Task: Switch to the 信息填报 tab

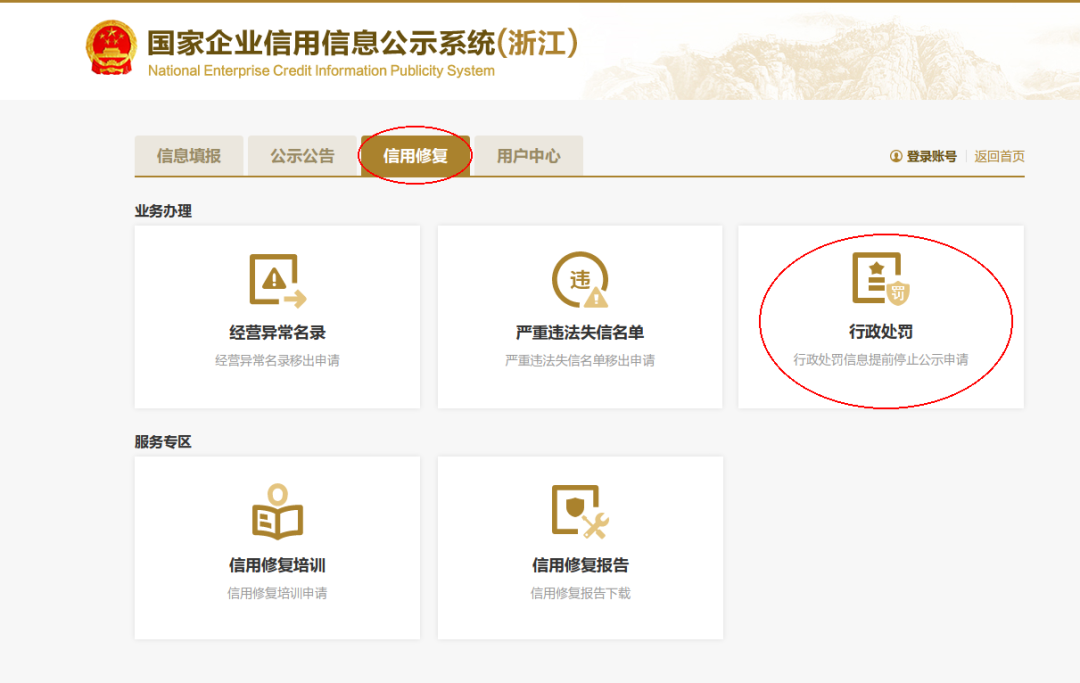Action: click(x=189, y=156)
